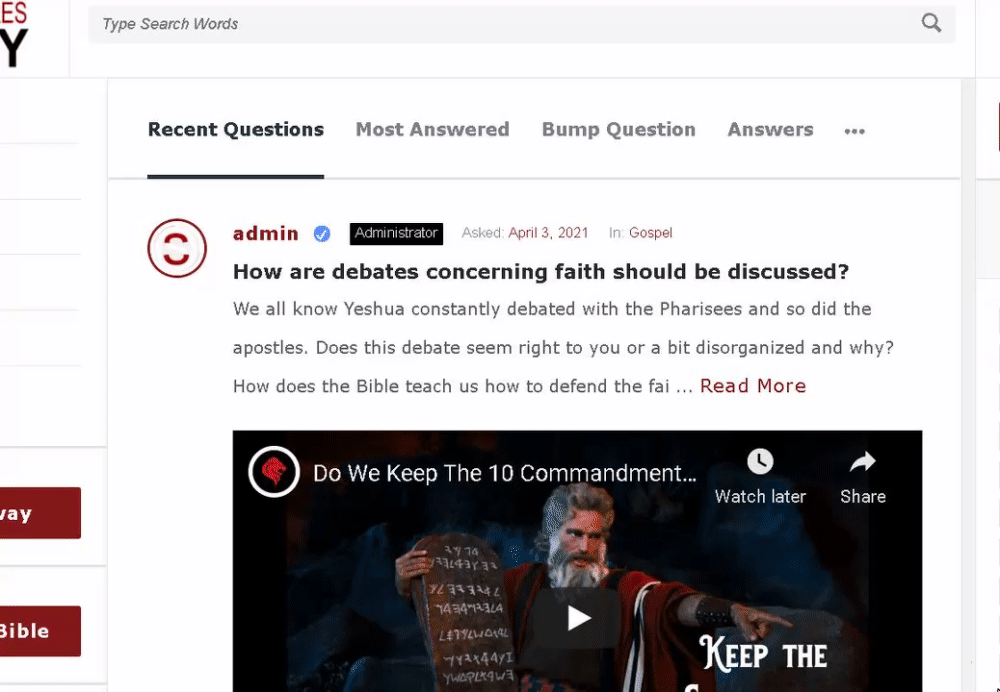Open the admin username link
Image resolution: width=1000 pixels, height=692 pixels.
click(266, 233)
